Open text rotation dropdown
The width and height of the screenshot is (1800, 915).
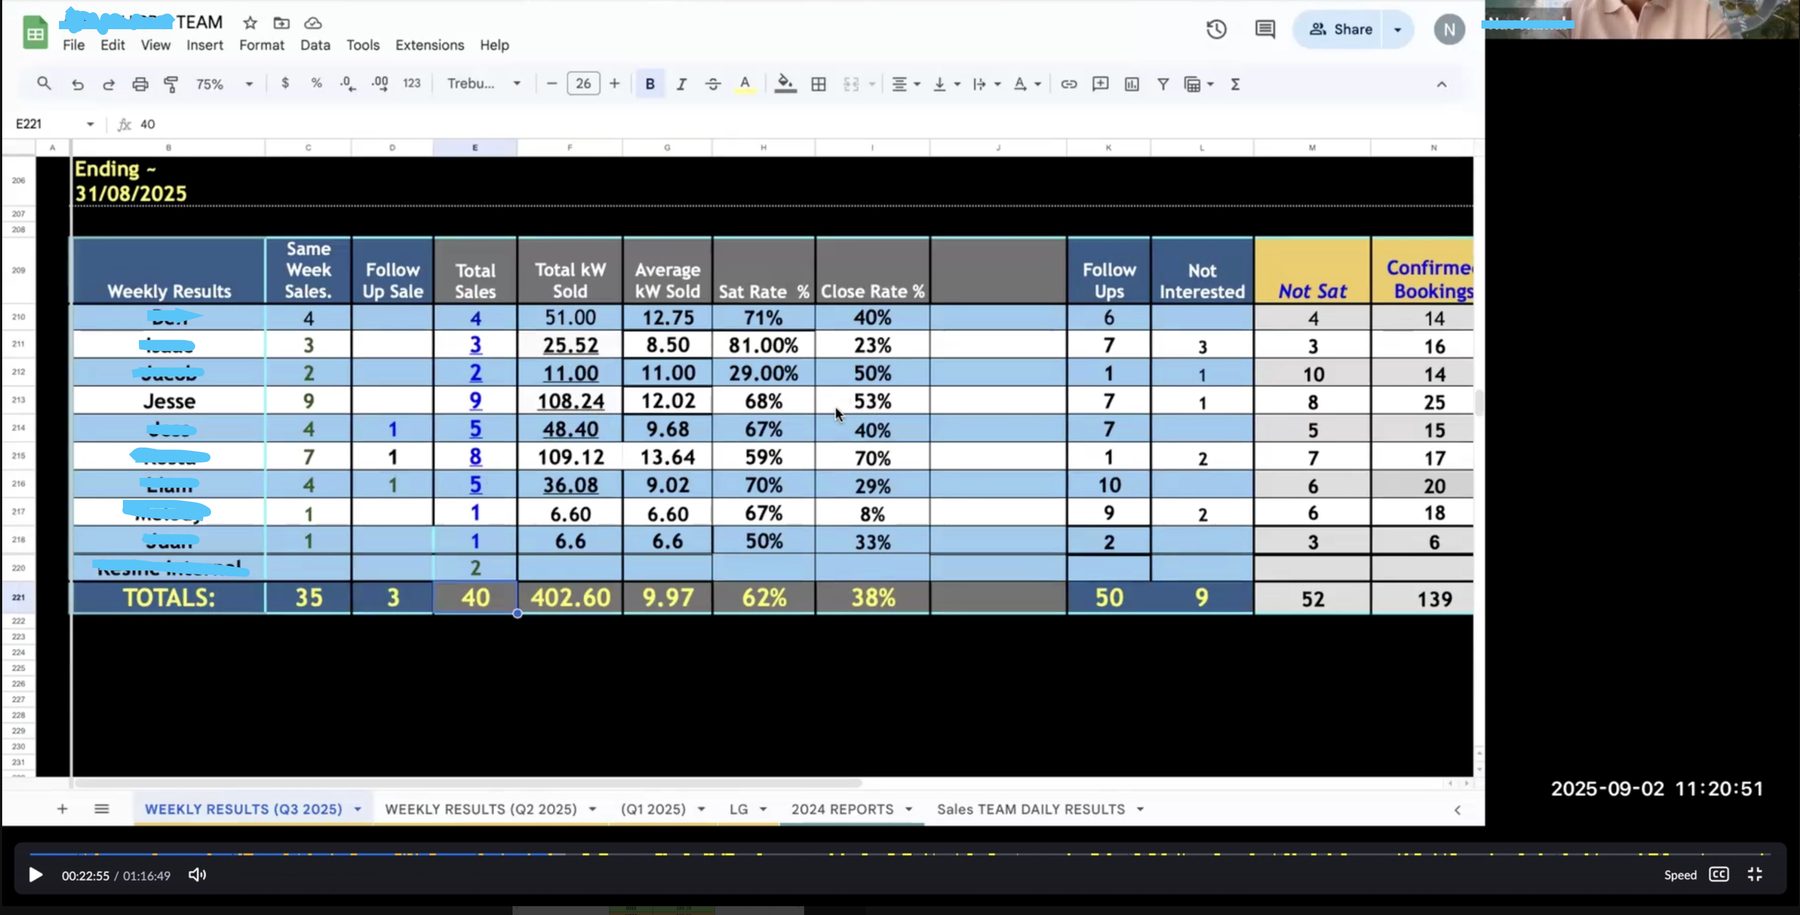(x=1027, y=84)
